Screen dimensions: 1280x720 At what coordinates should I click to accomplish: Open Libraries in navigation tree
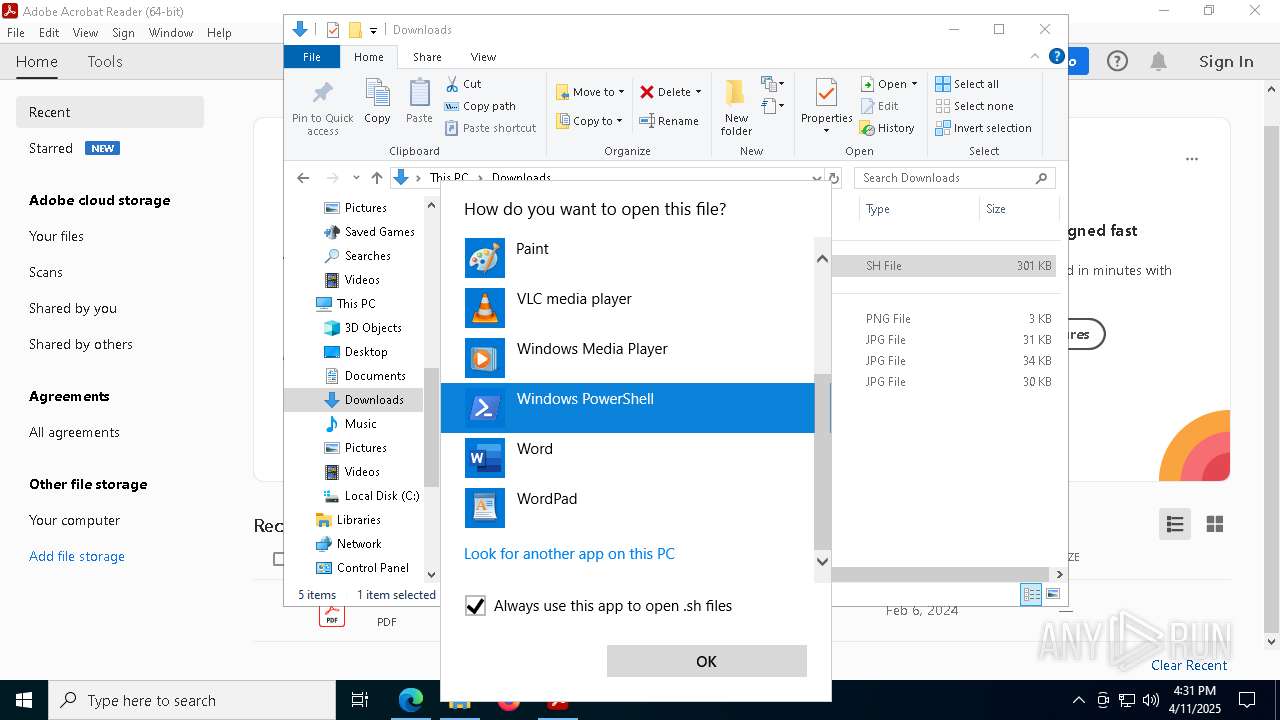pyautogui.click(x=348, y=520)
